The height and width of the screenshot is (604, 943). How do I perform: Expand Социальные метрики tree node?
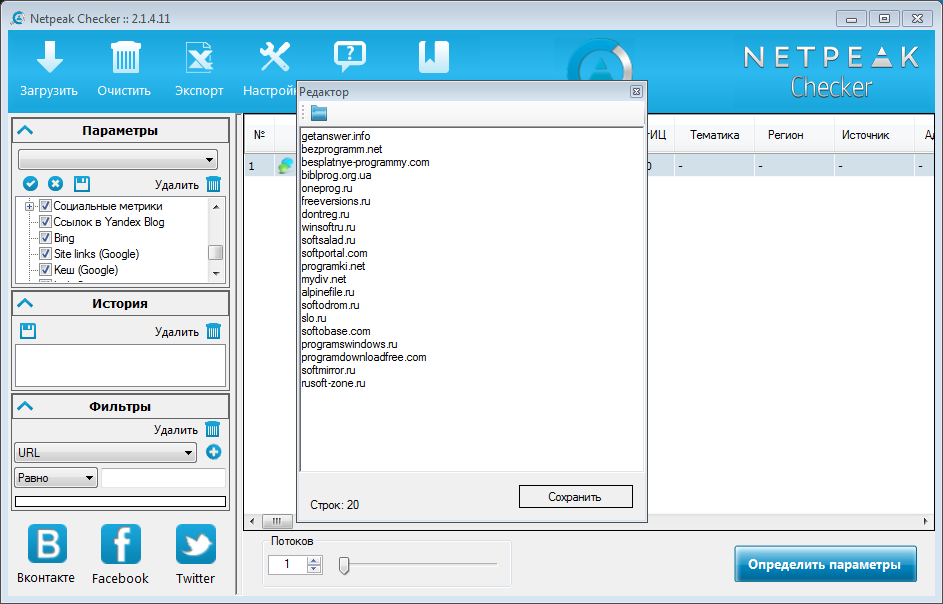coord(29,206)
